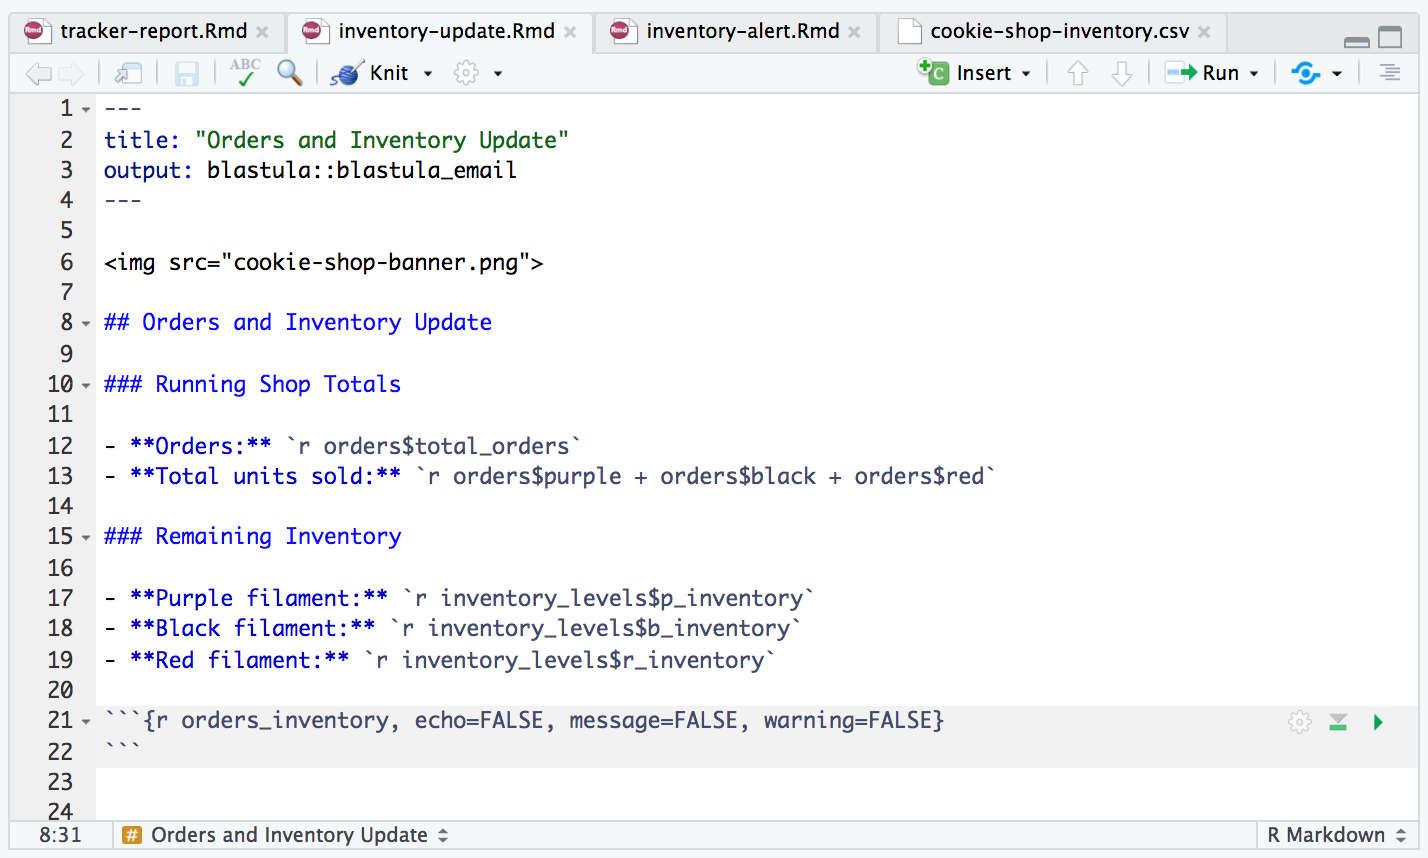
Task: Open Run options dropdown arrow
Action: (x=1254, y=74)
